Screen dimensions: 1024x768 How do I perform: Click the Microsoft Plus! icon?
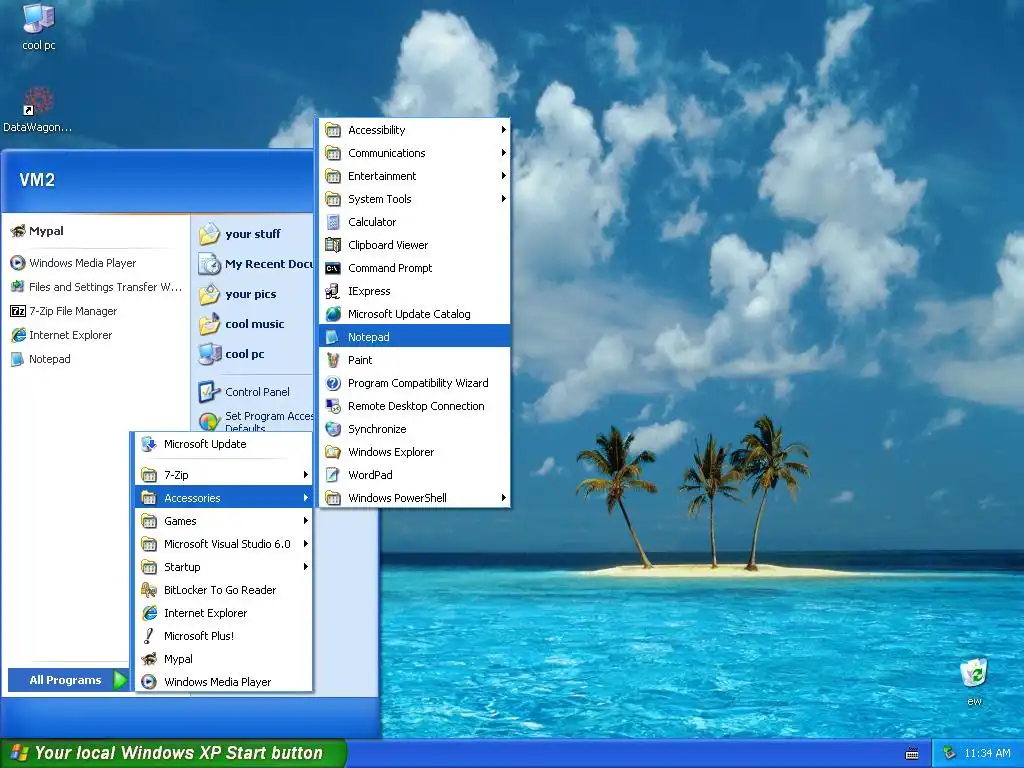[149, 636]
